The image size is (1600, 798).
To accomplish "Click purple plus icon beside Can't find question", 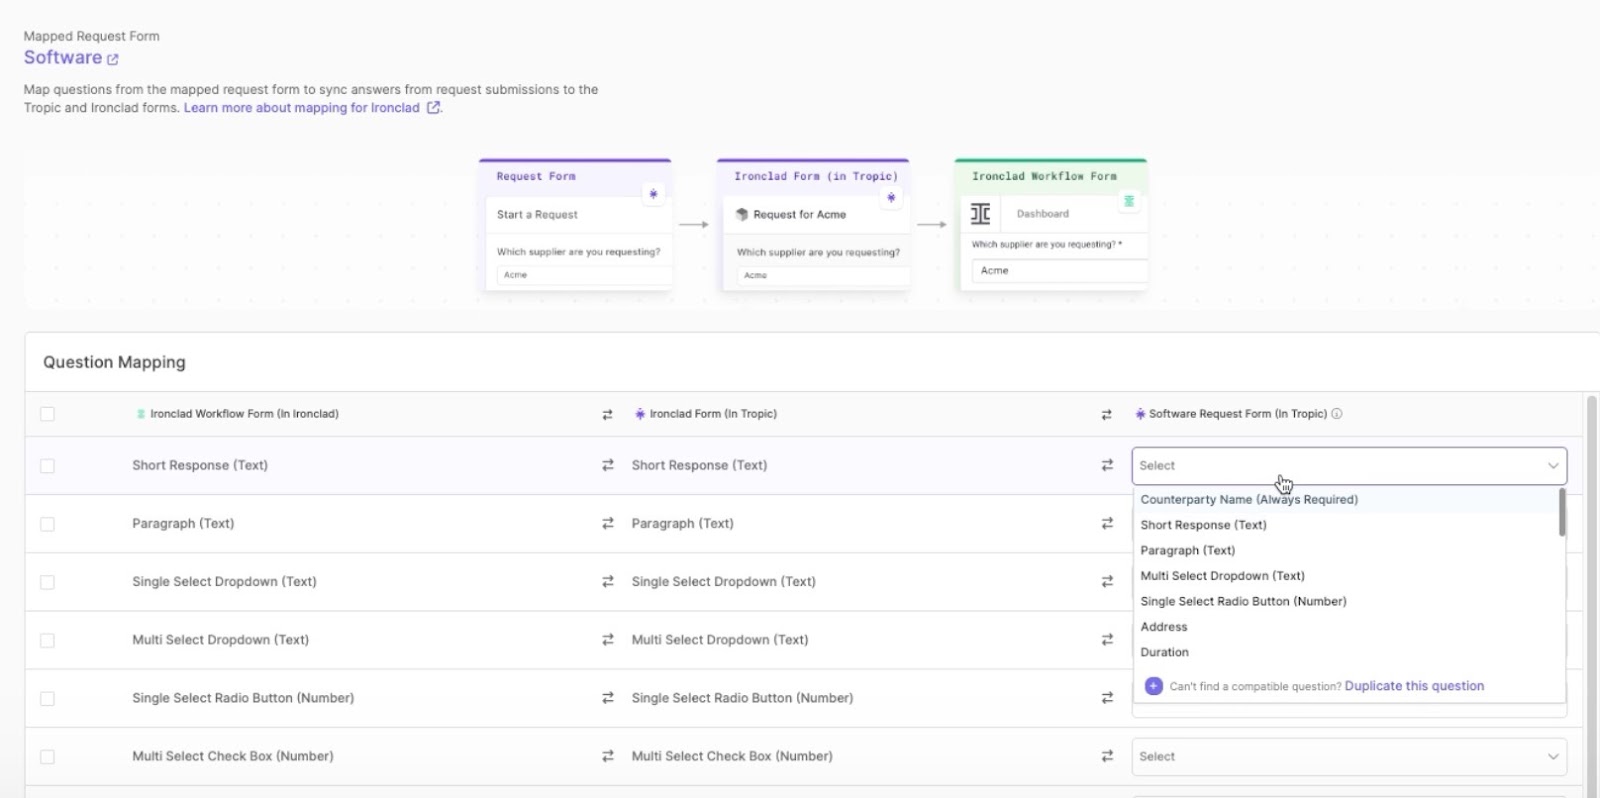I will pyautogui.click(x=1153, y=686).
